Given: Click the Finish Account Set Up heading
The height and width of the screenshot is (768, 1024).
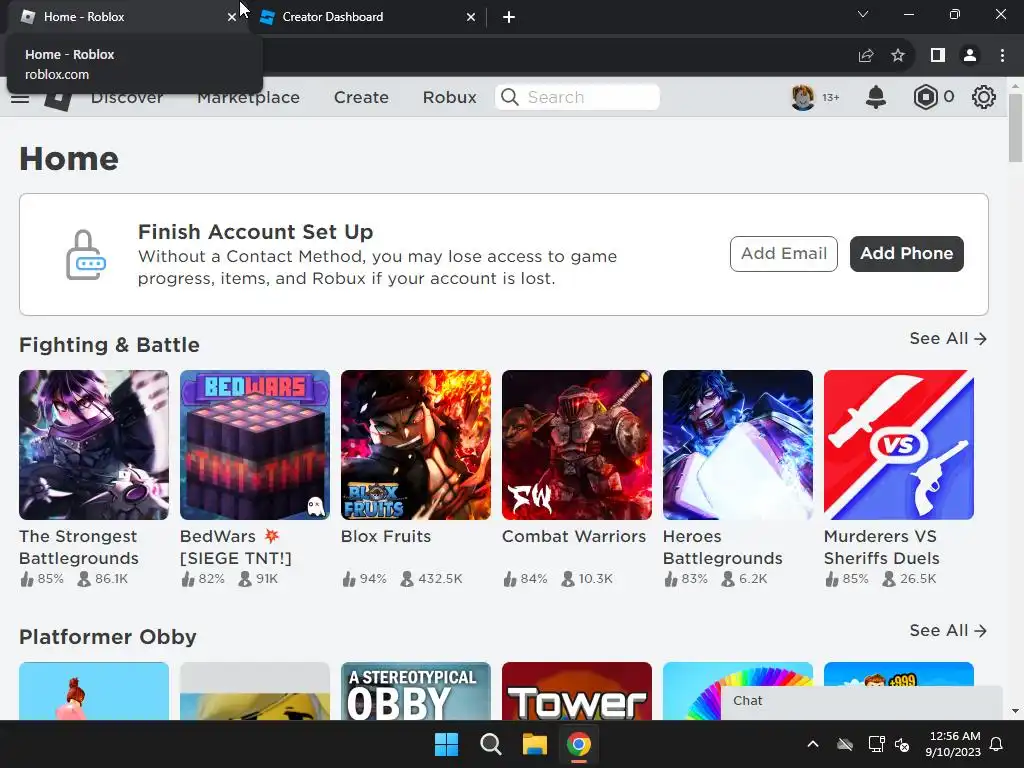Looking at the screenshot, I should [x=255, y=232].
